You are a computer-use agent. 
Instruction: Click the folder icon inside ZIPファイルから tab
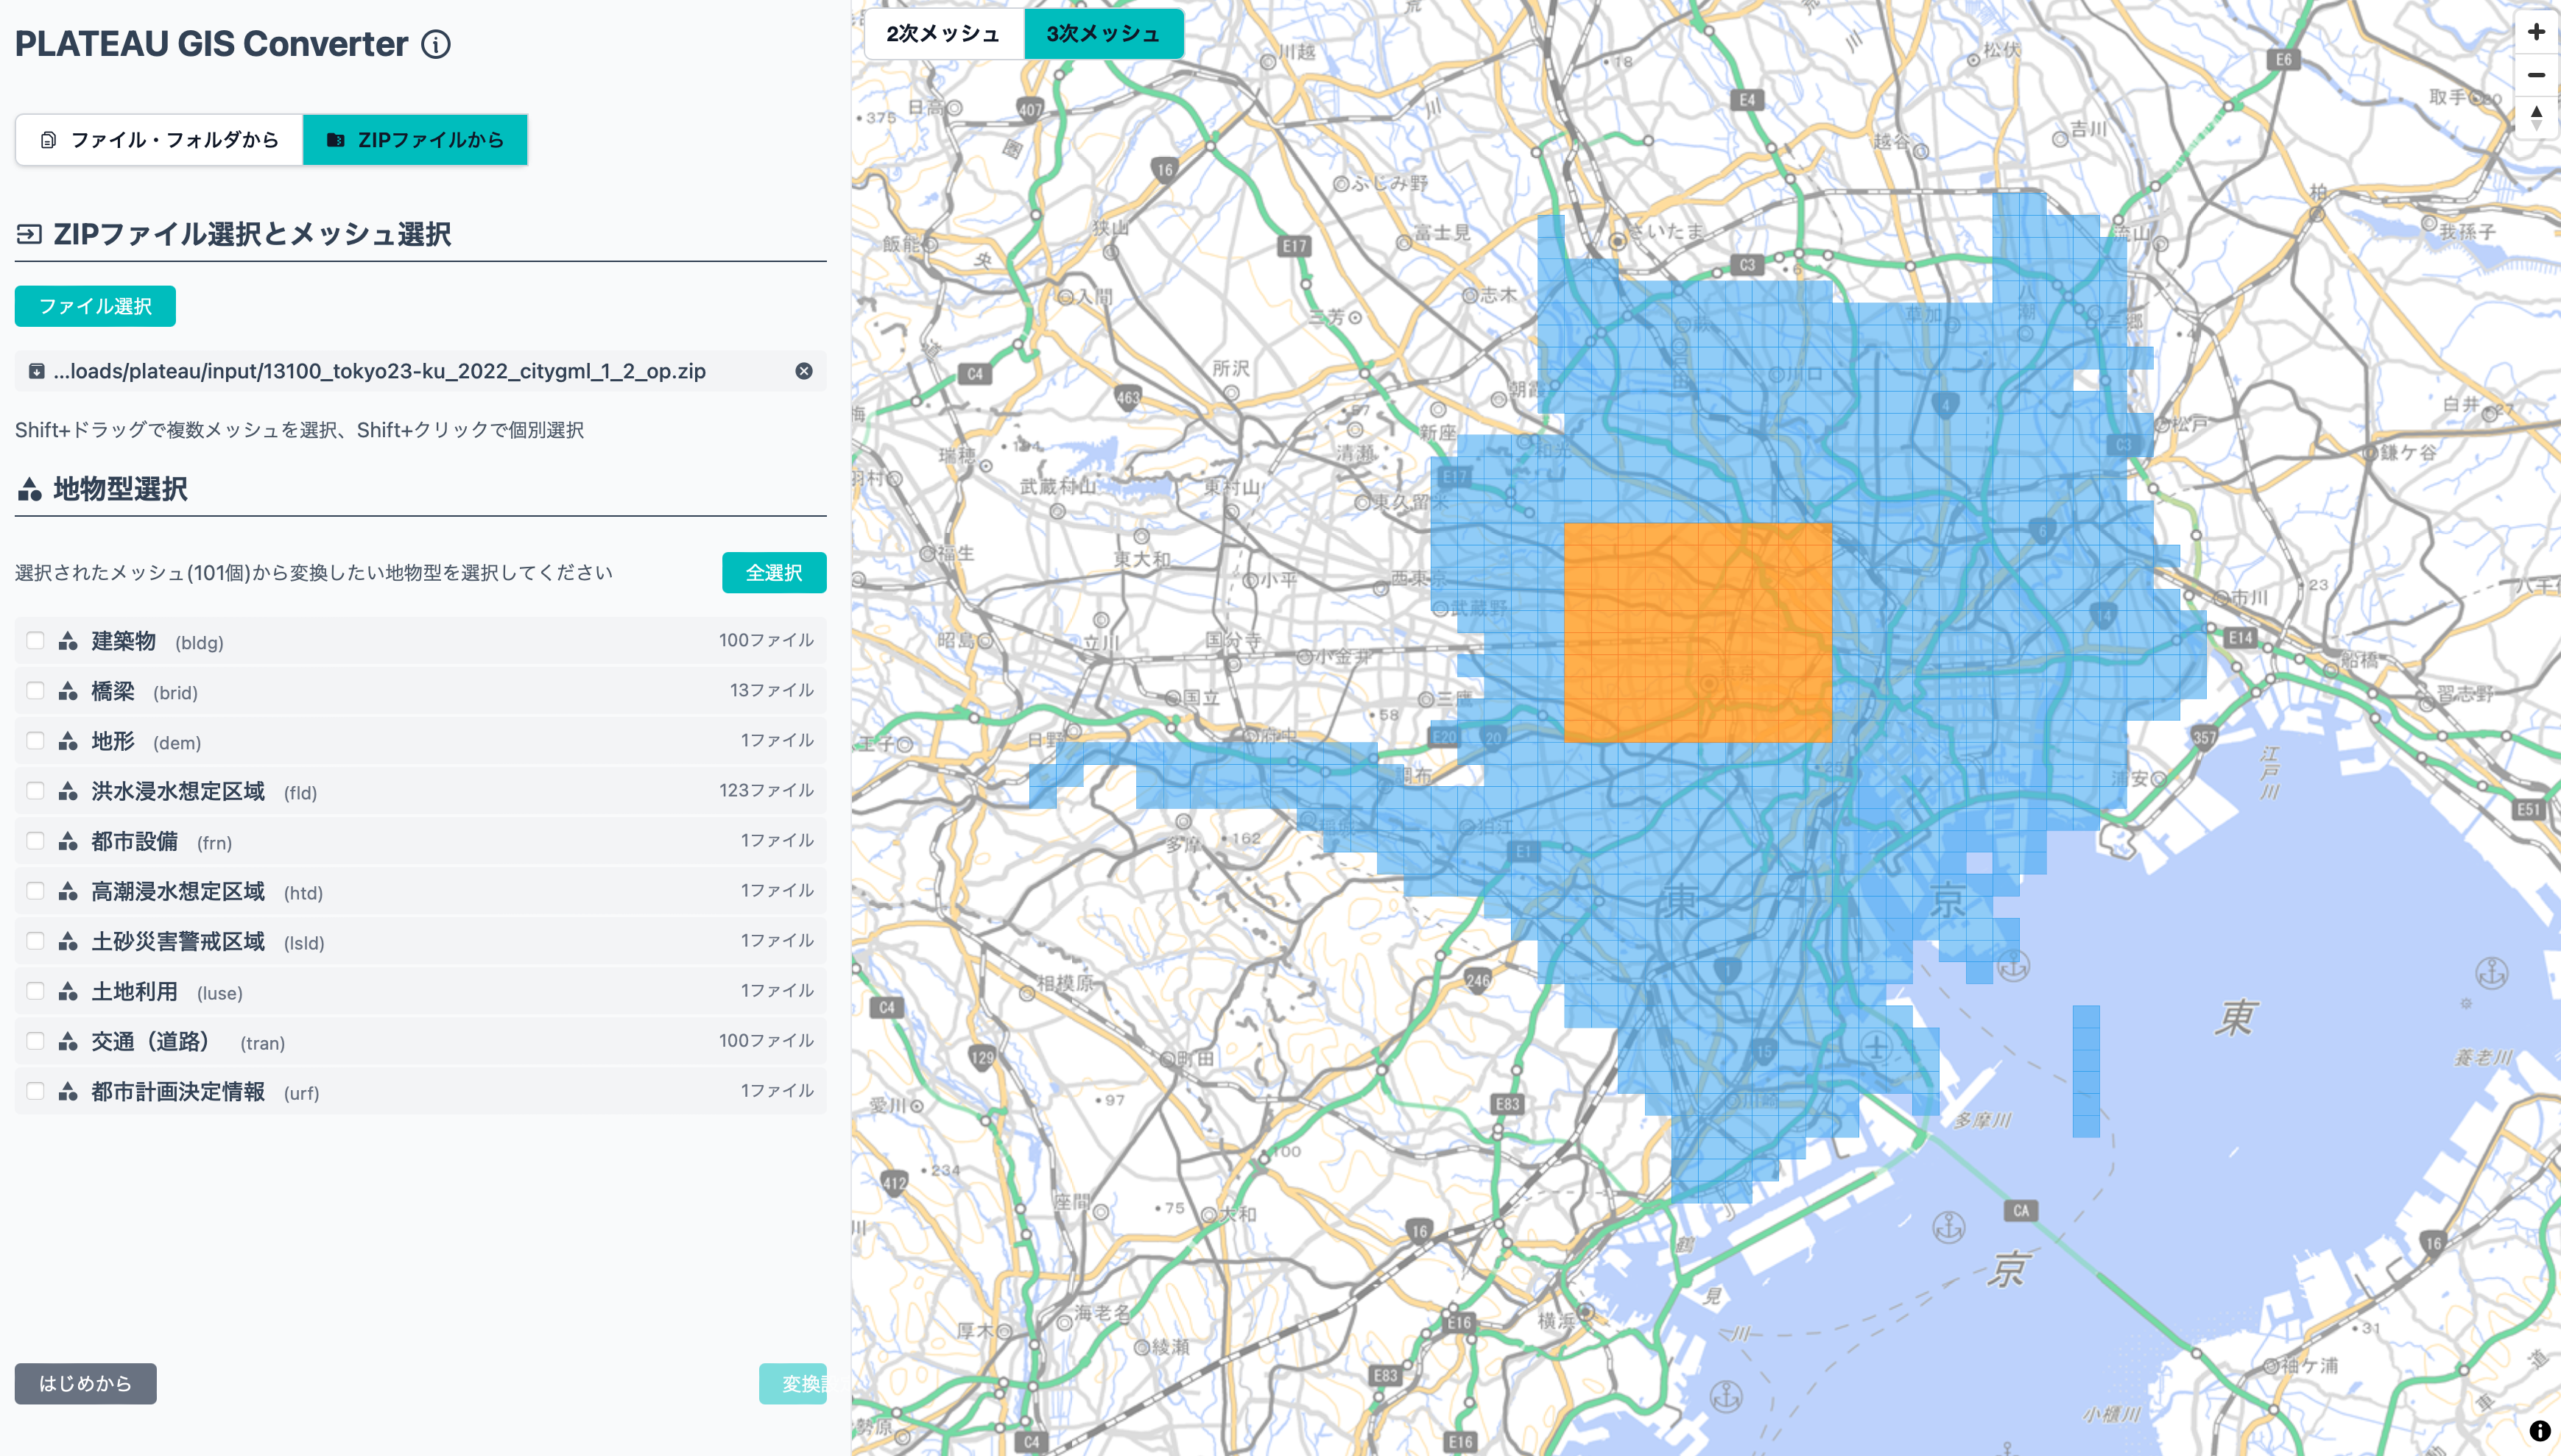click(x=337, y=140)
